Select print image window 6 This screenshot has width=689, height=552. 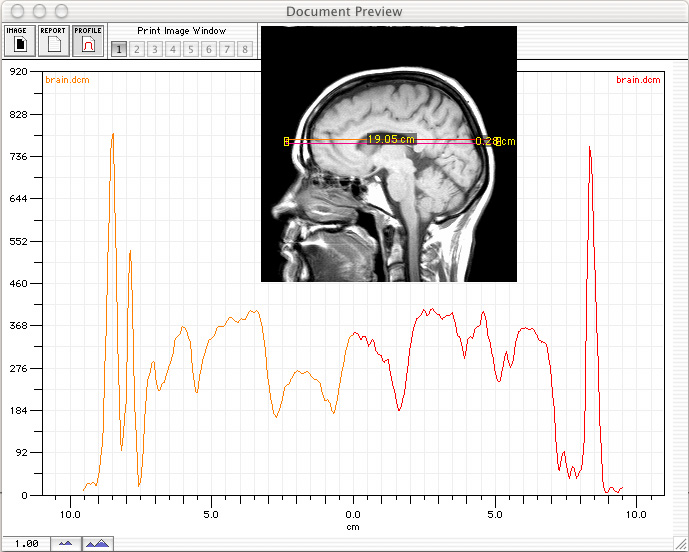pyautogui.click(x=209, y=49)
